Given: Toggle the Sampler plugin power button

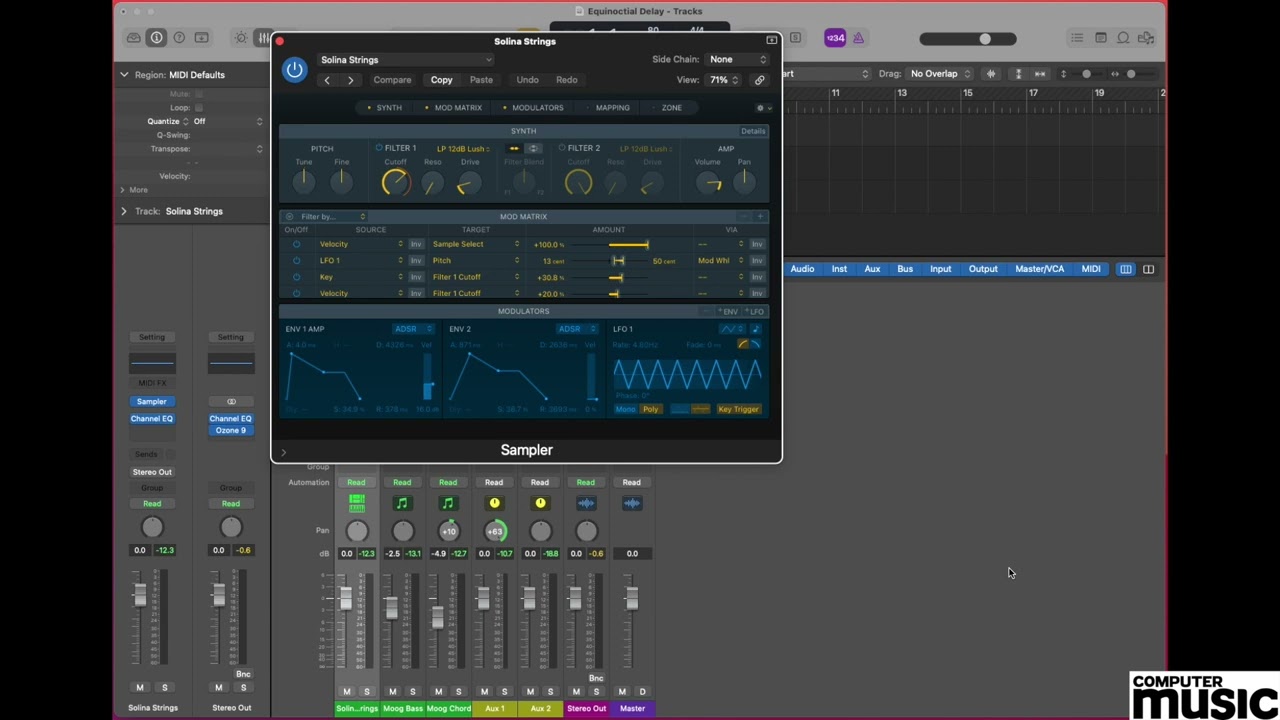Looking at the screenshot, I should 294,69.
